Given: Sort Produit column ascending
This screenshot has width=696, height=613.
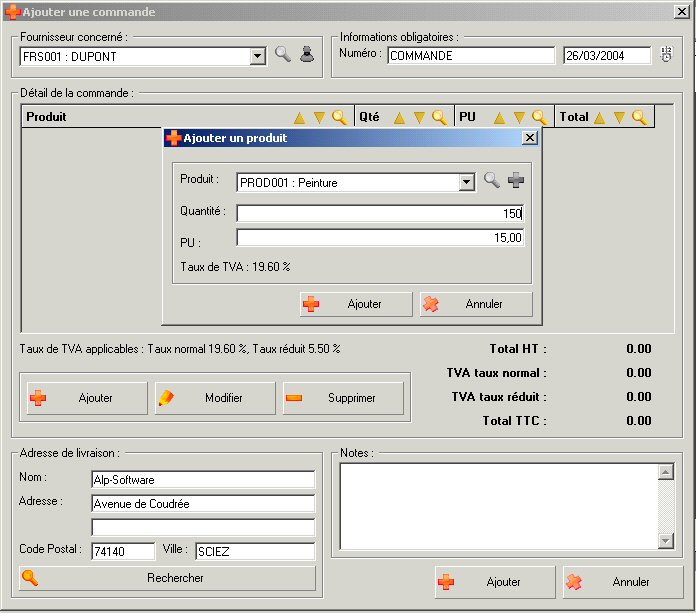Looking at the screenshot, I should (x=300, y=118).
